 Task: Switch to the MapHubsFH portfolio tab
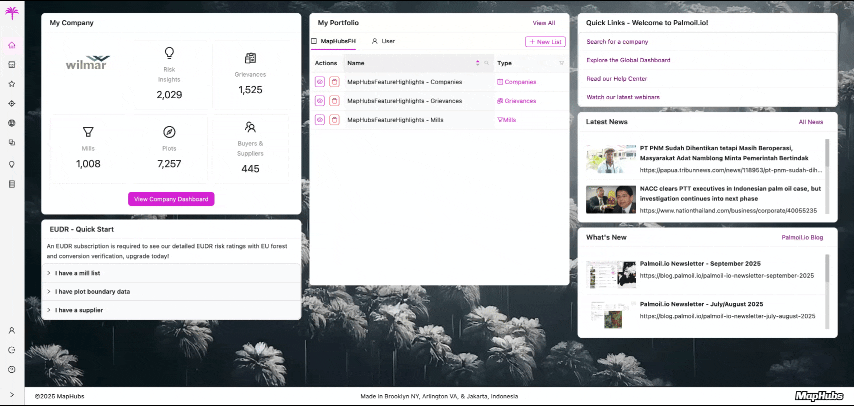[333, 41]
